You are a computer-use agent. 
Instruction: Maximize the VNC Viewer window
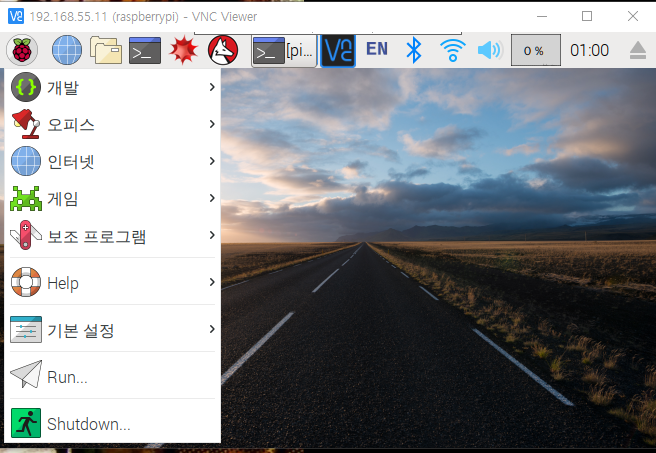(x=587, y=16)
